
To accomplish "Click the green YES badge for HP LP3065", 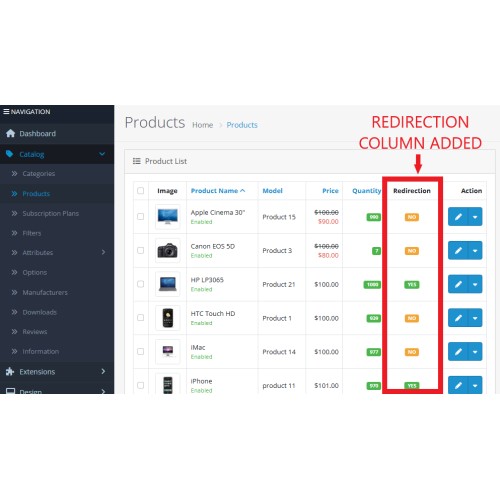I will pyautogui.click(x=412, y=284).
